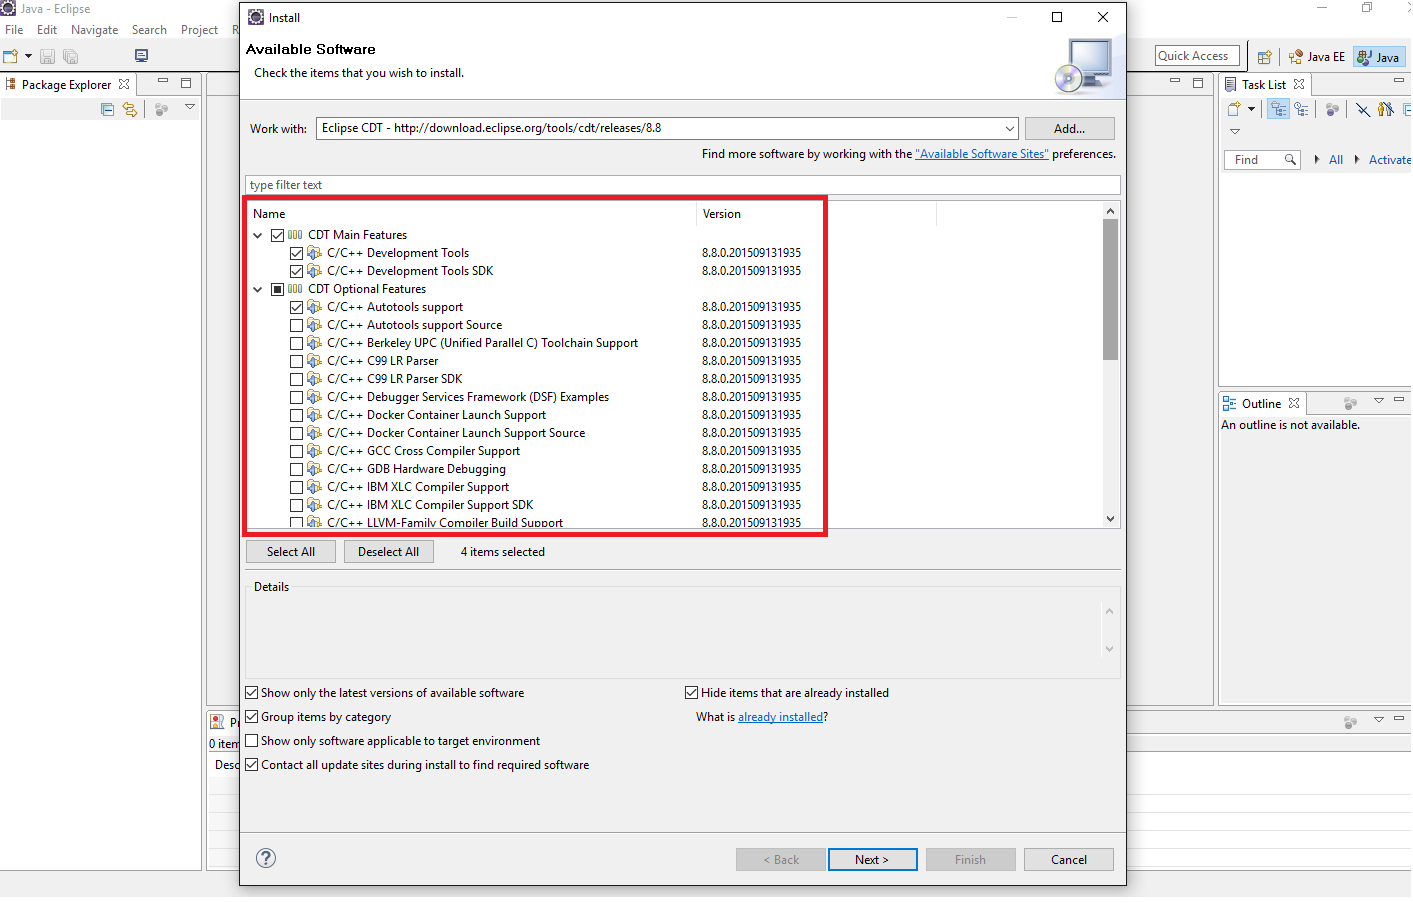Maximize the Package Explorer view

[x=186, y=83]
